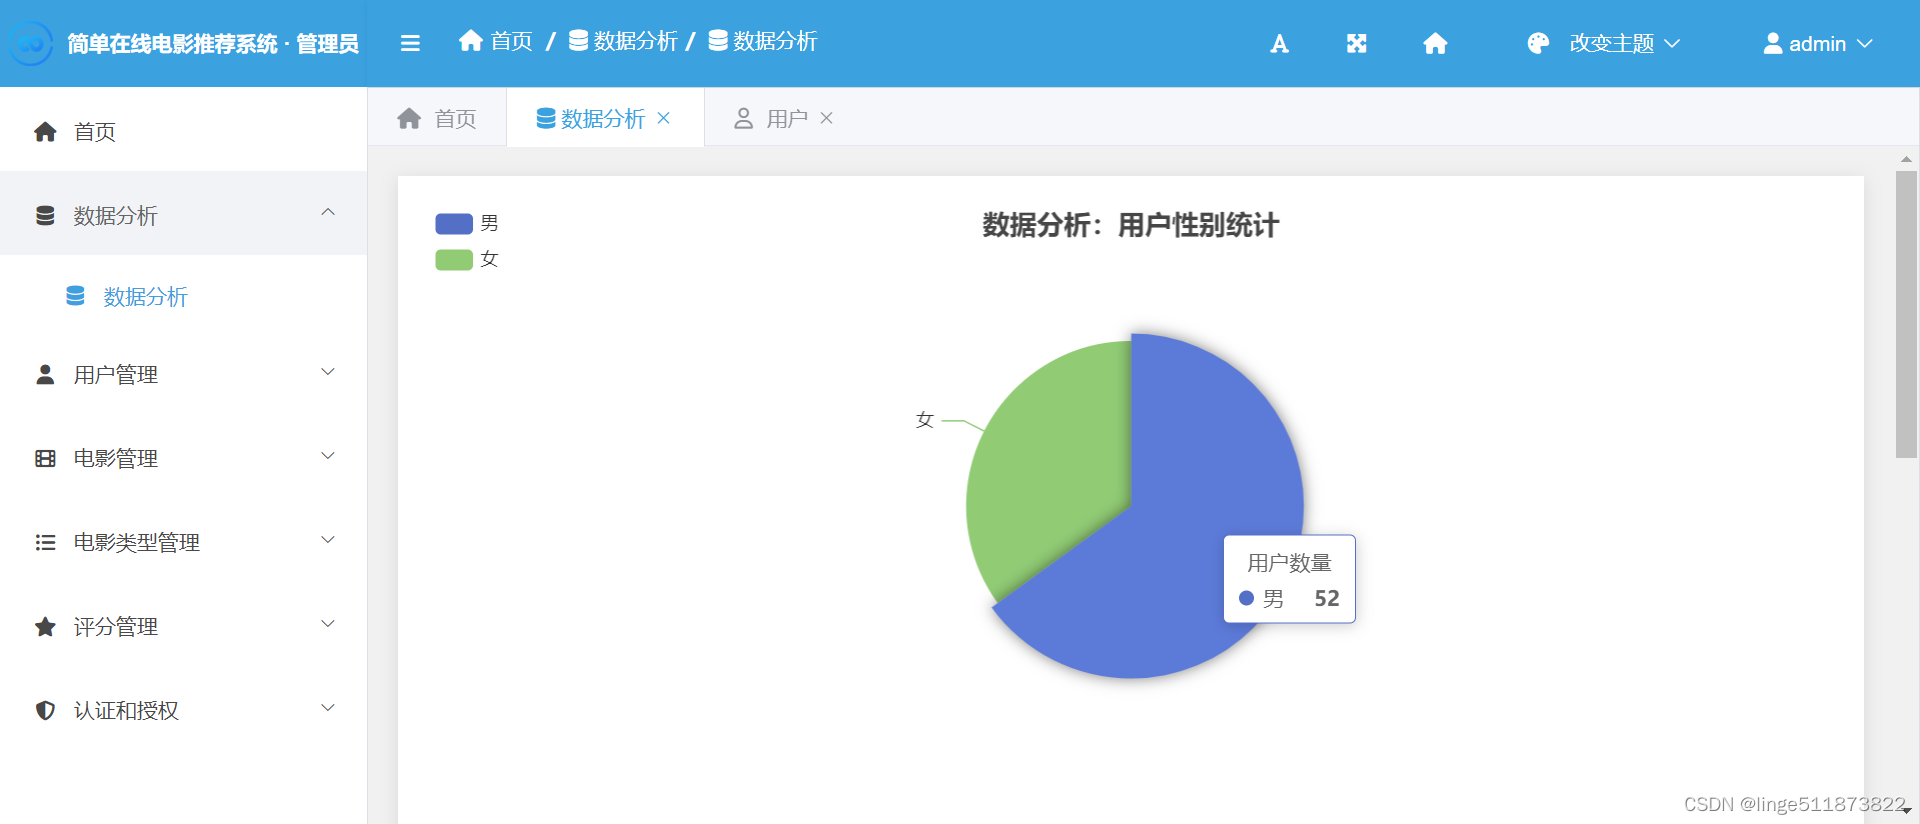Image resolution: width=1920 pixels, height=824 pixels.
Task: Click the first breadcrumb database icon
Action: 578,40
